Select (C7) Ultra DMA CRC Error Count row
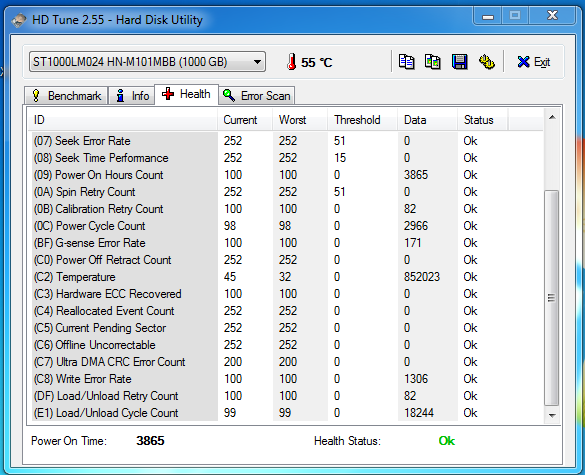 tap(286, 362)
